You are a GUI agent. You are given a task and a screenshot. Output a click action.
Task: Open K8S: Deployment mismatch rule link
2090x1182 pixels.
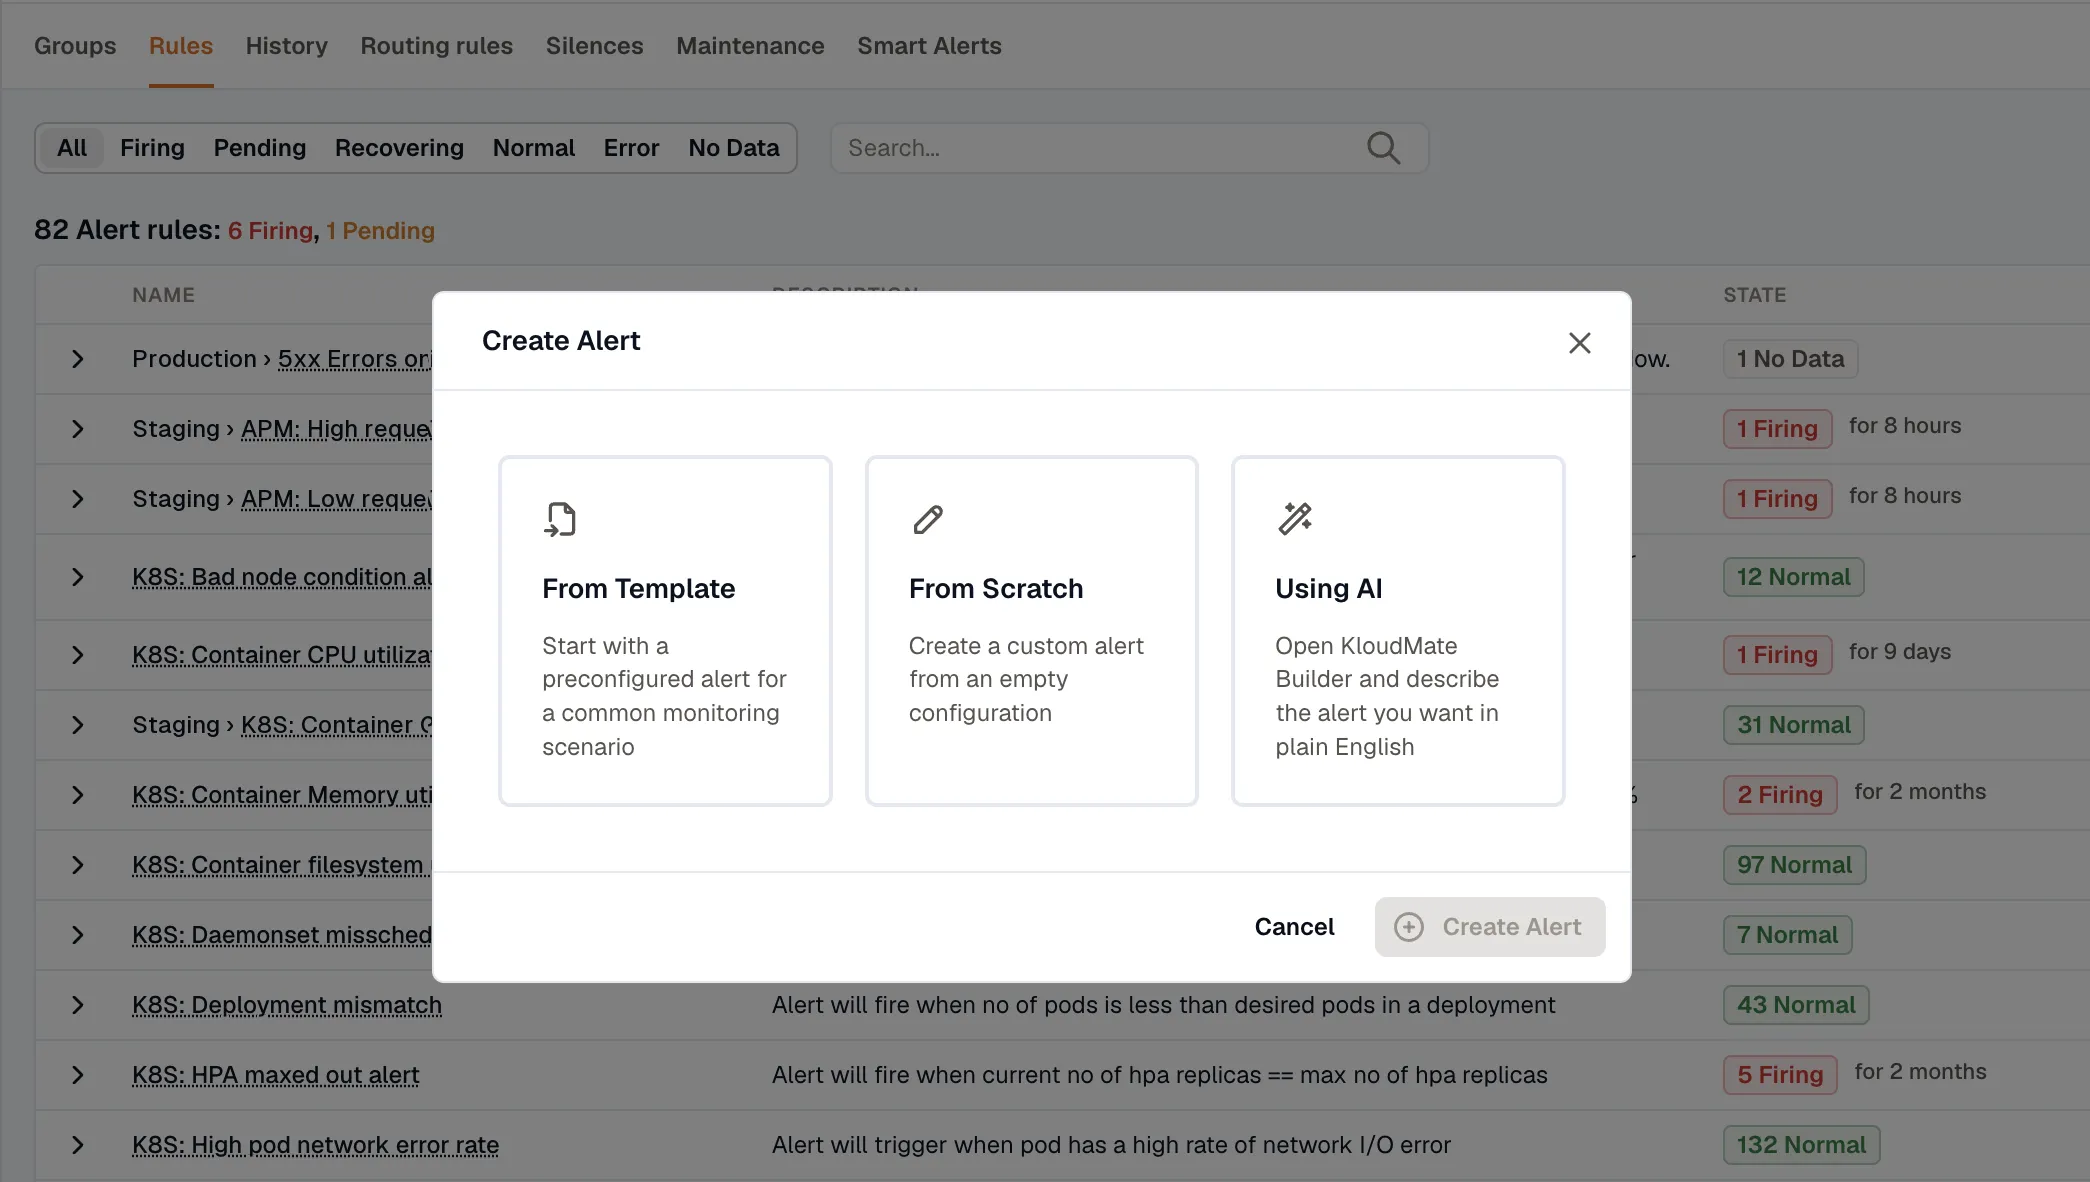(287, 1005)
